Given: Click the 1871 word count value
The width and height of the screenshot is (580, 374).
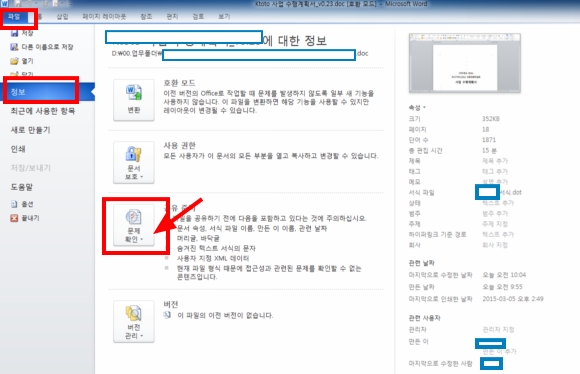Looking at the screenshot, I should (x=489, y=140).
